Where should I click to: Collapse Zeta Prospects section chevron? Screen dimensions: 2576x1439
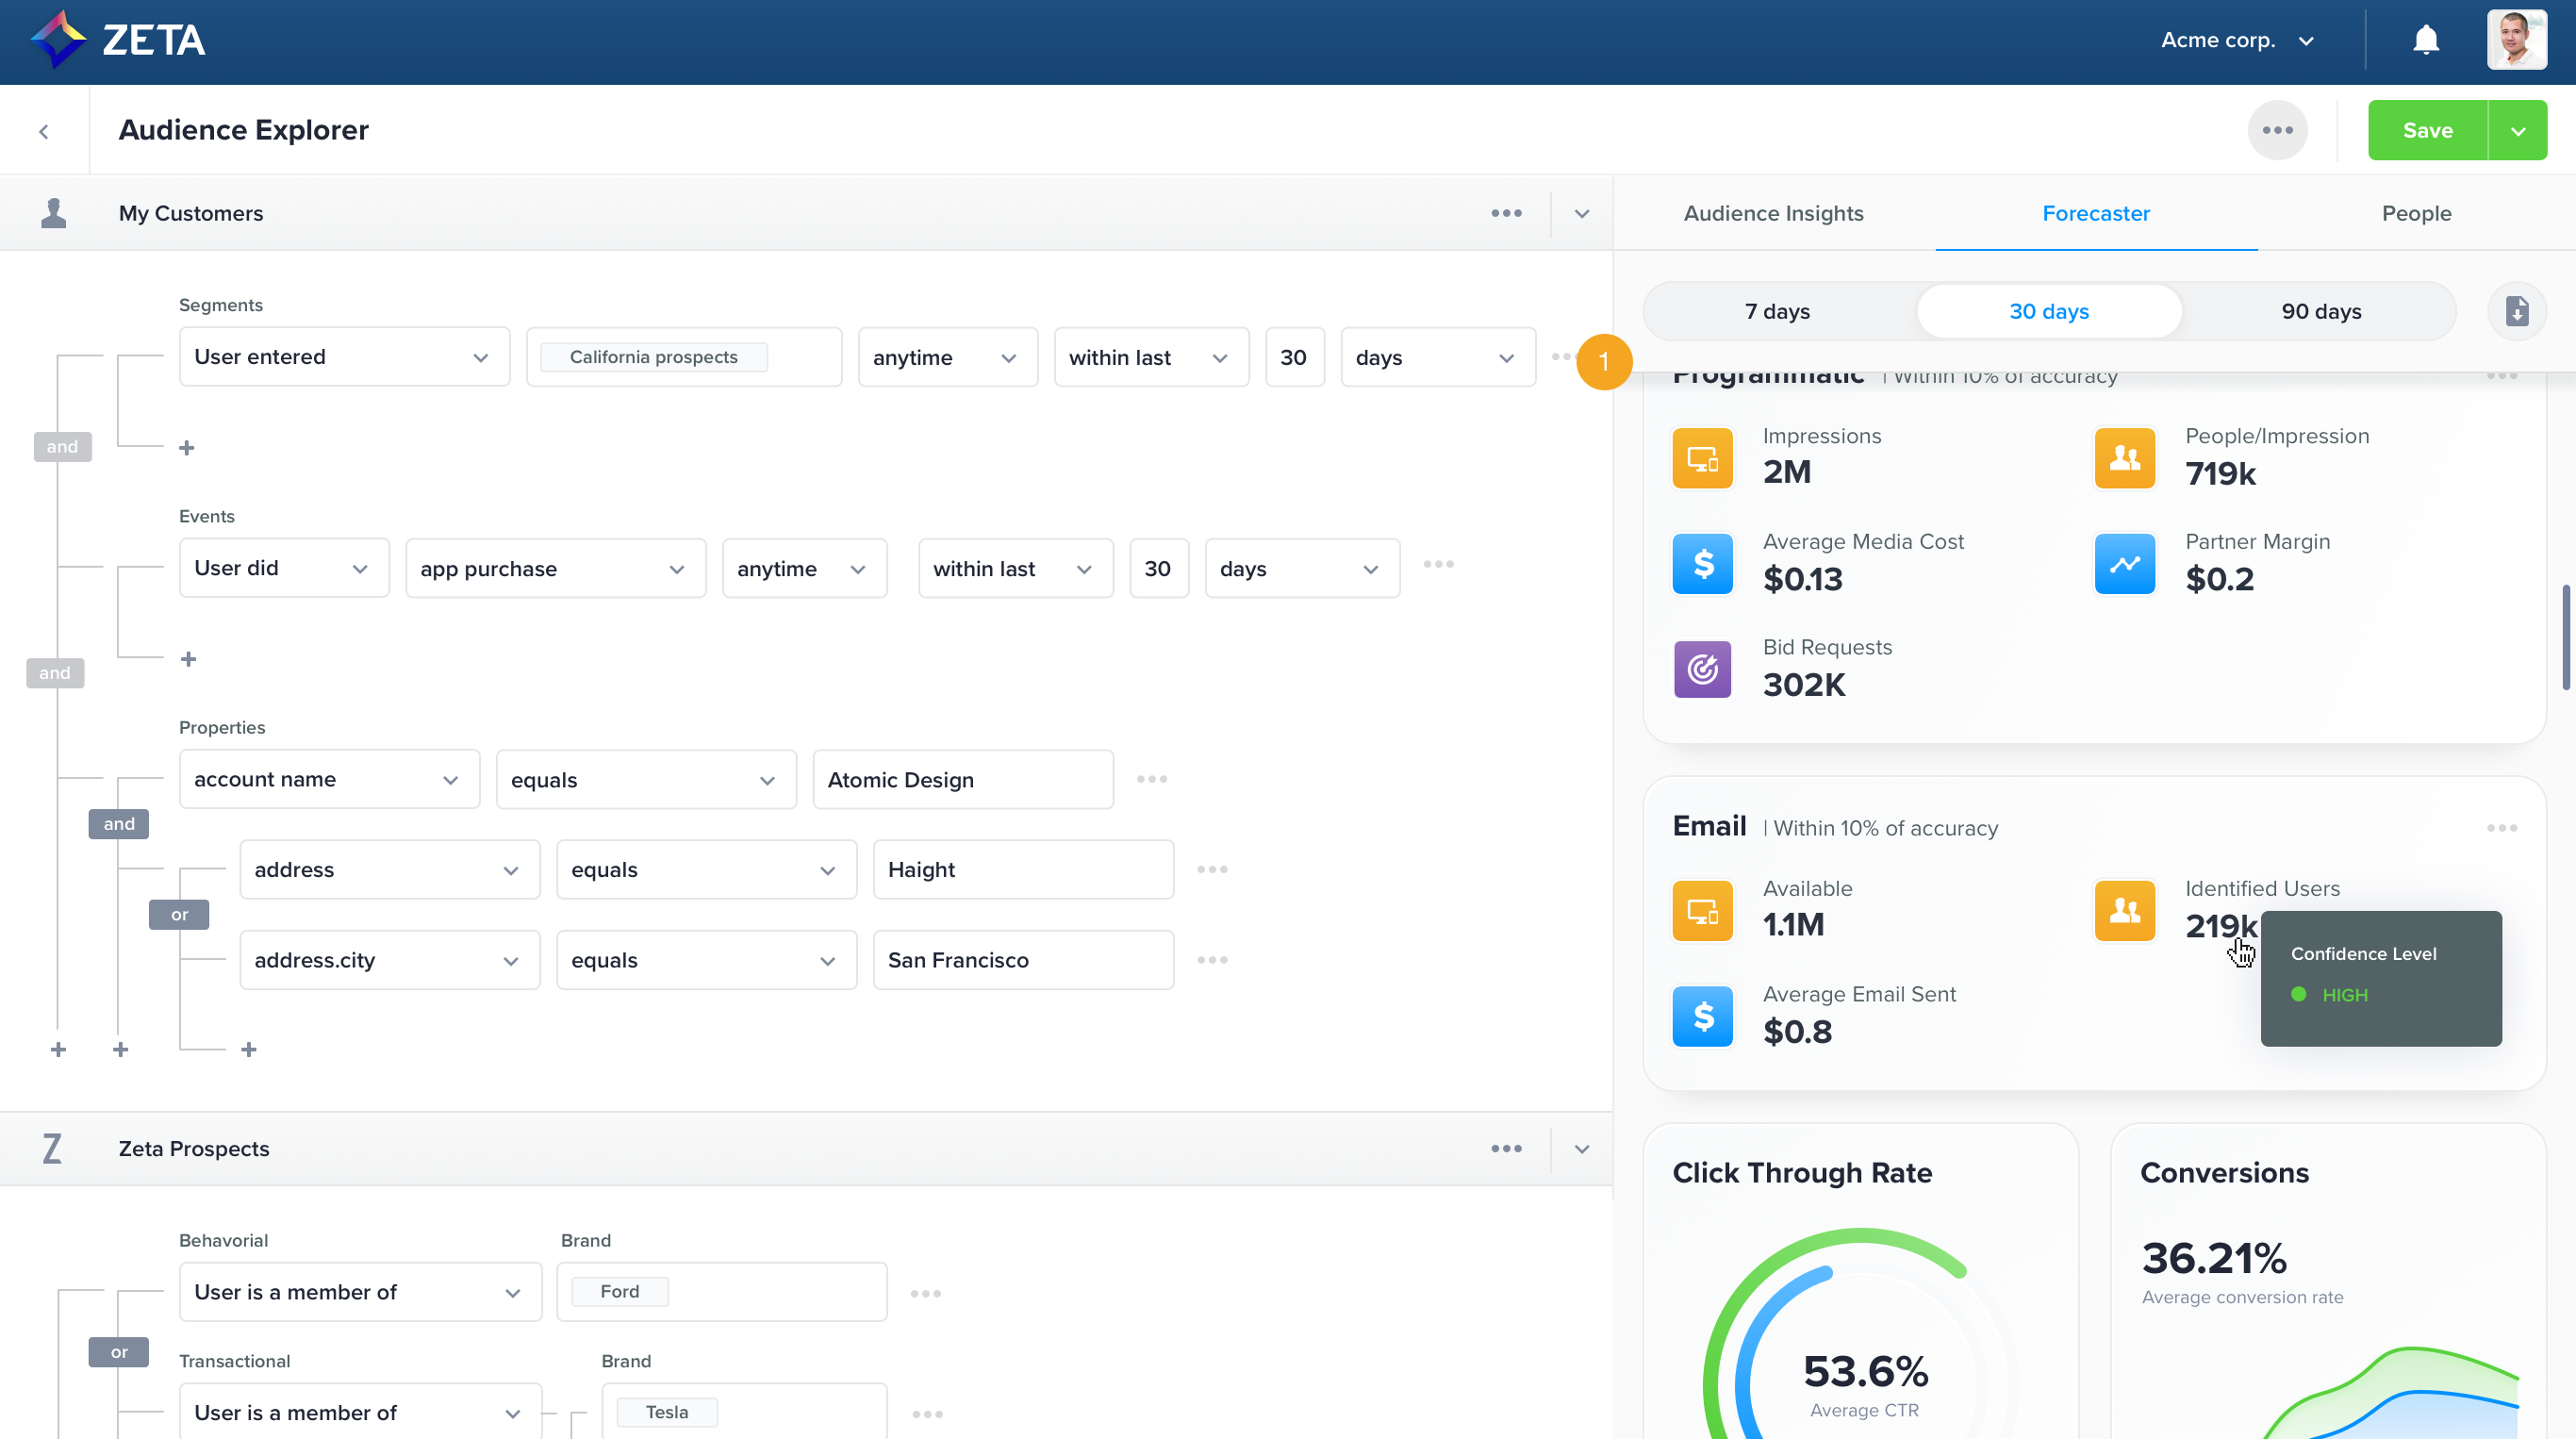click(x=1581, y=1148)
